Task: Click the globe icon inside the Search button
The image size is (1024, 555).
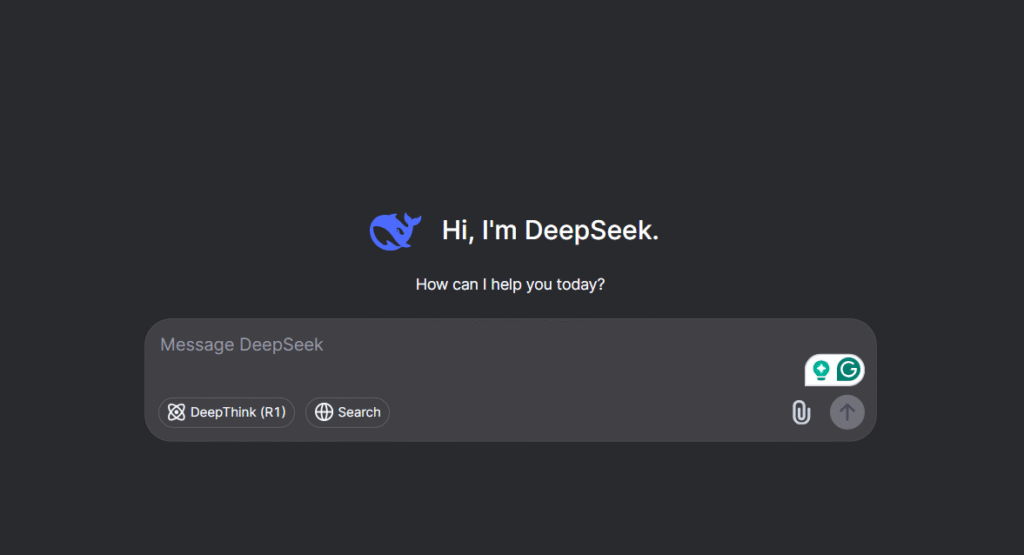Action: point(324,412)
